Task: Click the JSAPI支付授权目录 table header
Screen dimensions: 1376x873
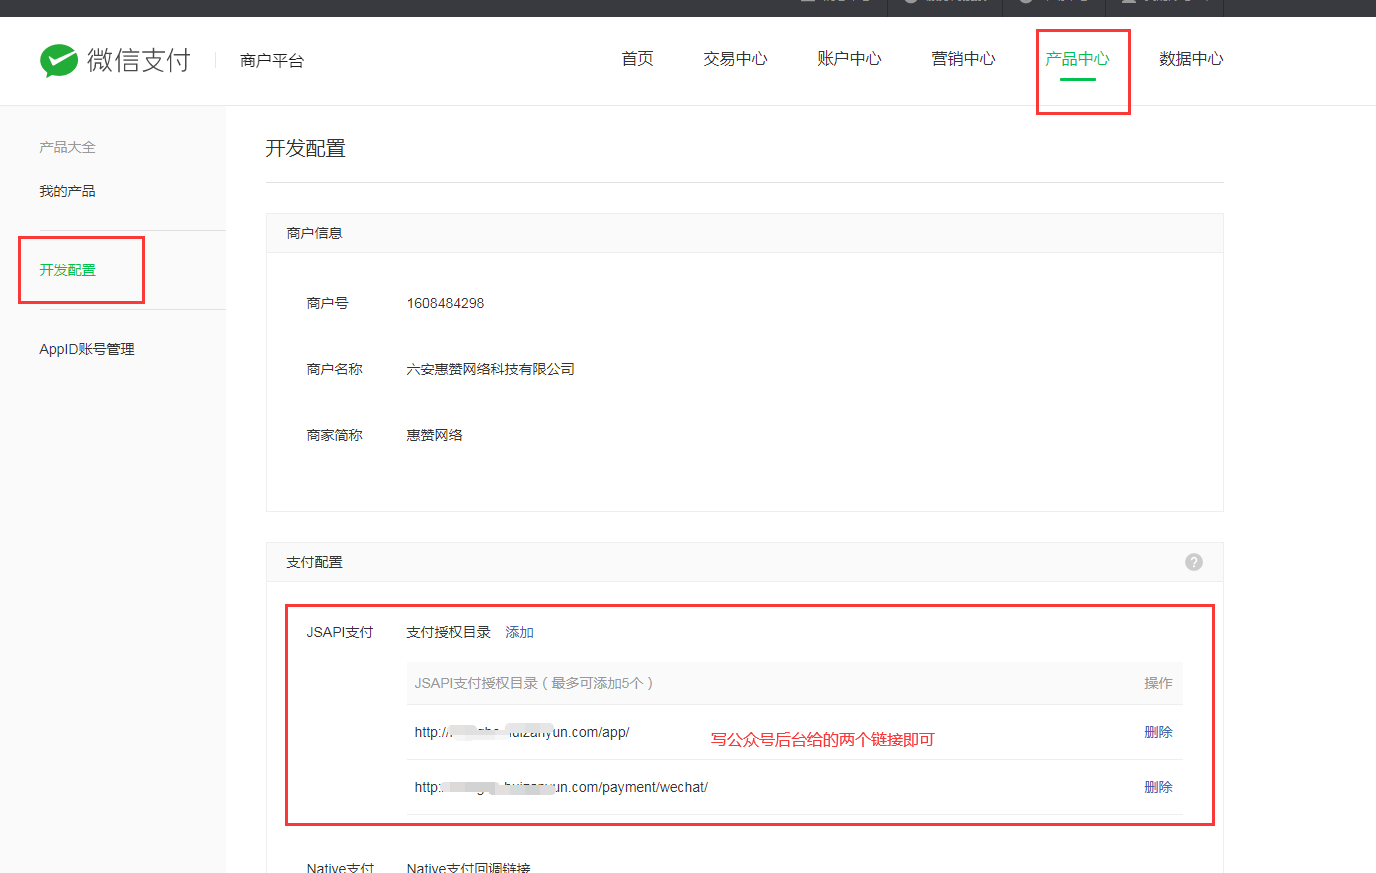Action: click(534, 683)
